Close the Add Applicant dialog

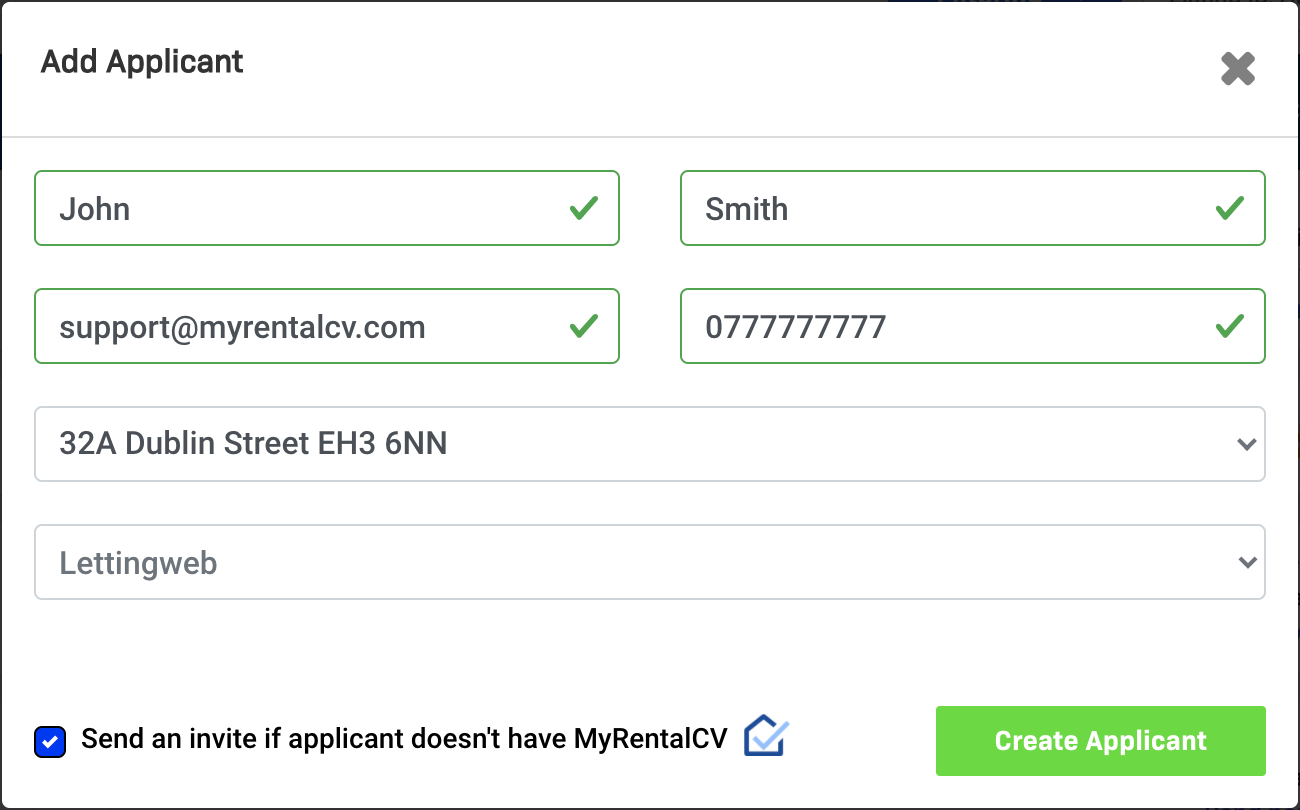pyautogui.click(x=1237, y=69)
